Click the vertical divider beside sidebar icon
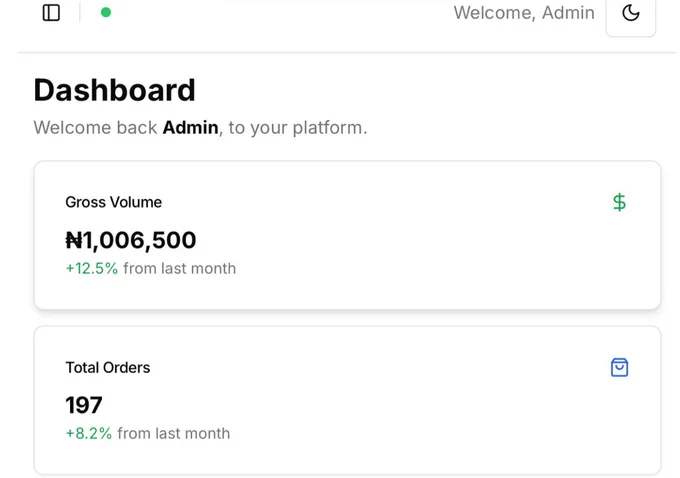 80,13
